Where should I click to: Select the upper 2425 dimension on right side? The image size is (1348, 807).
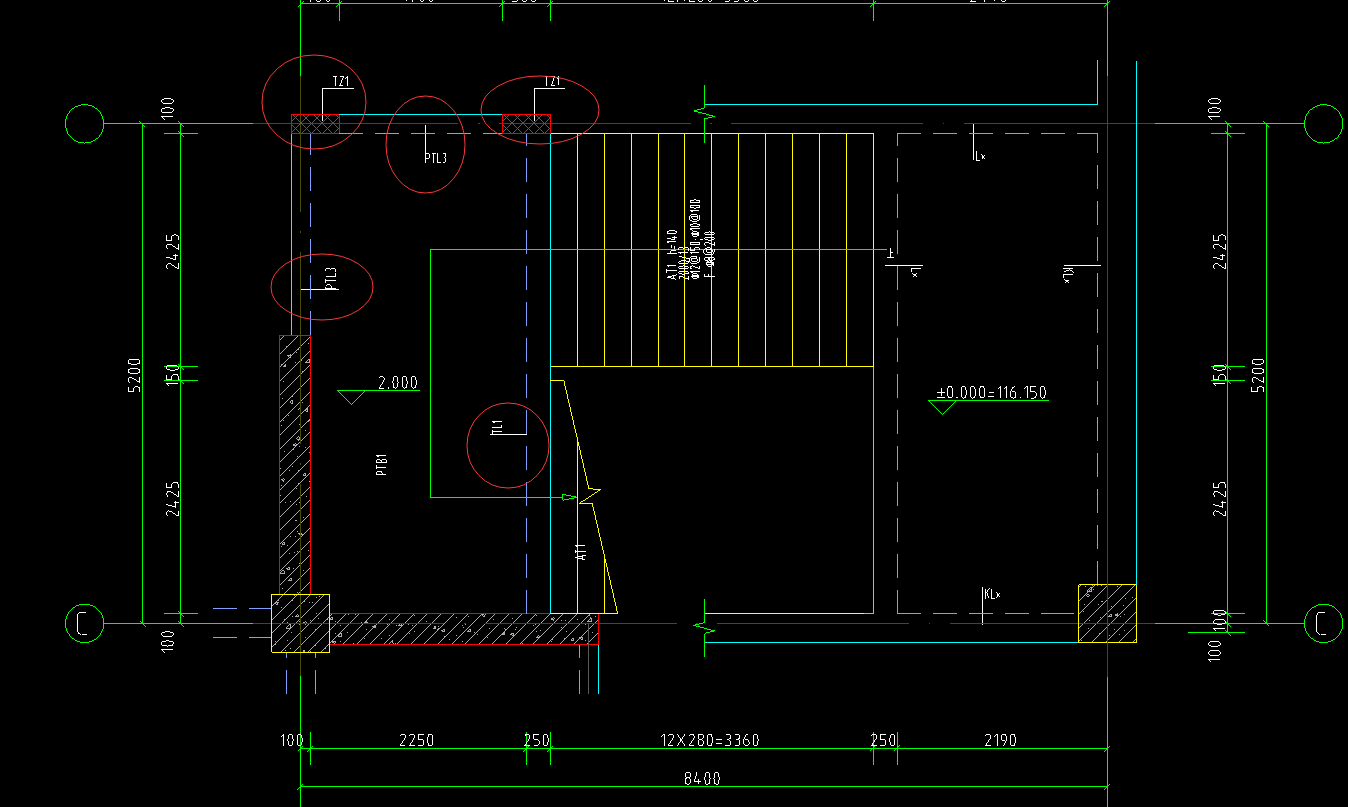click(x=1218, y=251)
